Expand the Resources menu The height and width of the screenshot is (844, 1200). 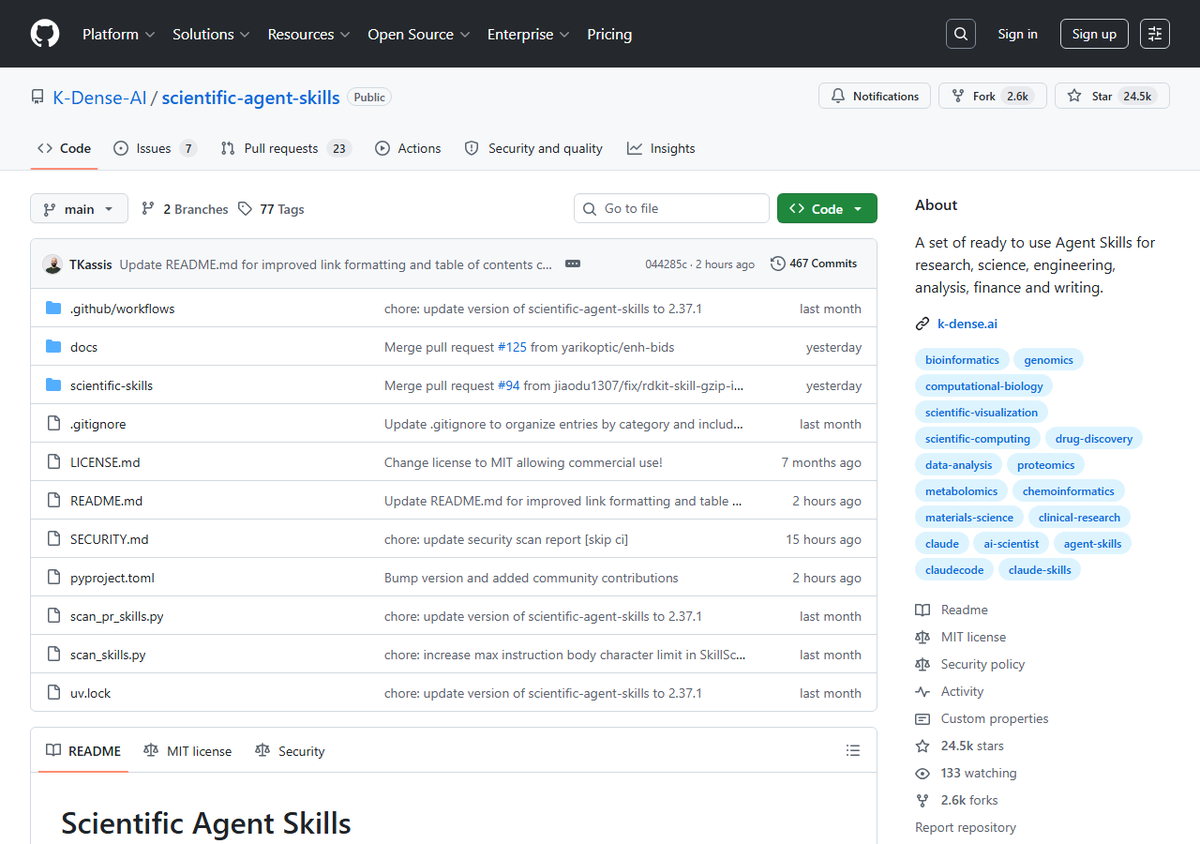tap(309, 34)
